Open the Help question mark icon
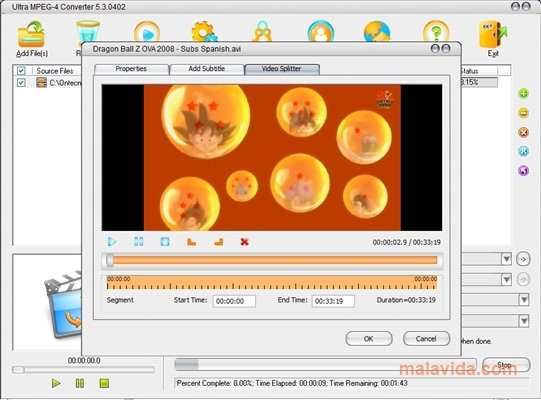The height and width of the screenshot is (400, 541). (436, 32)
